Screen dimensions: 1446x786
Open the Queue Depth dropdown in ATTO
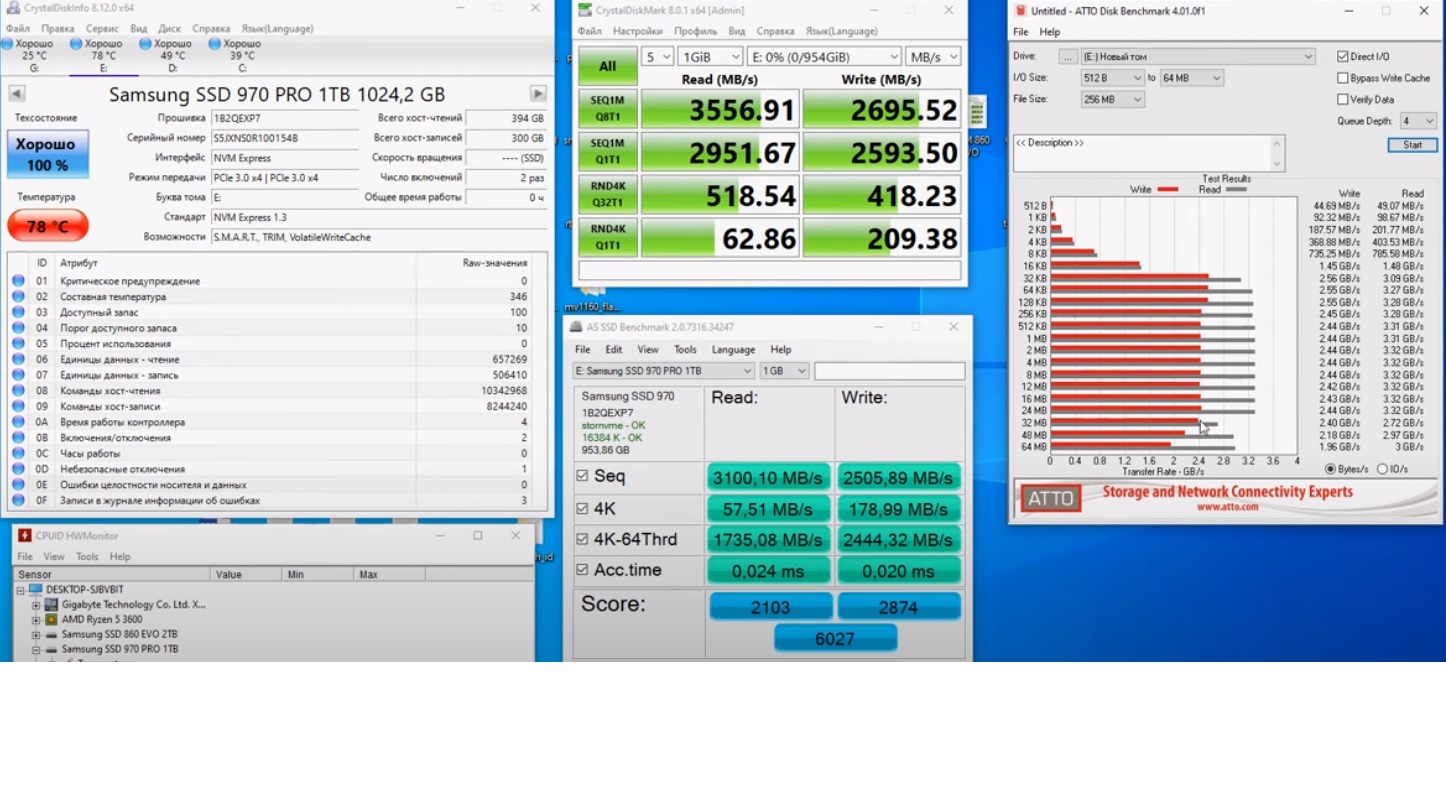tap(1418, 121)
